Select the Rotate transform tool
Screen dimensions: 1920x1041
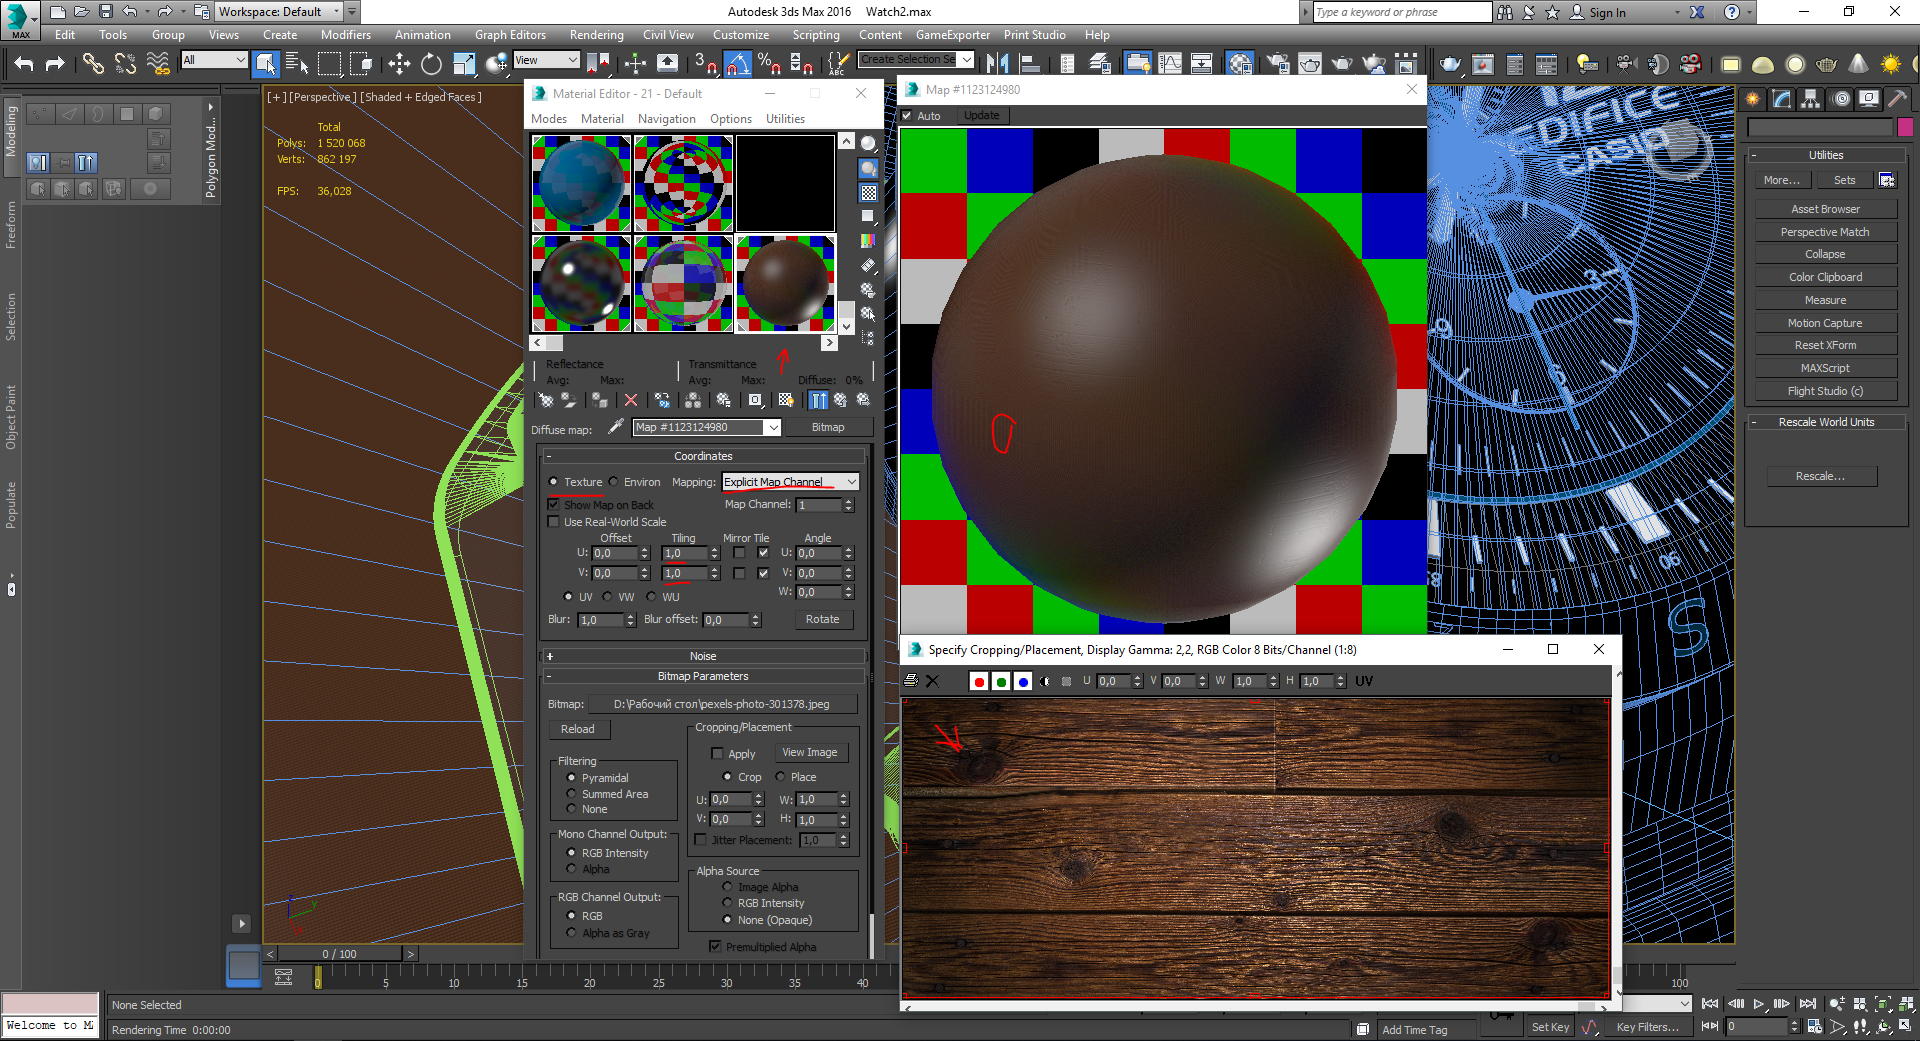click(431, 64)
